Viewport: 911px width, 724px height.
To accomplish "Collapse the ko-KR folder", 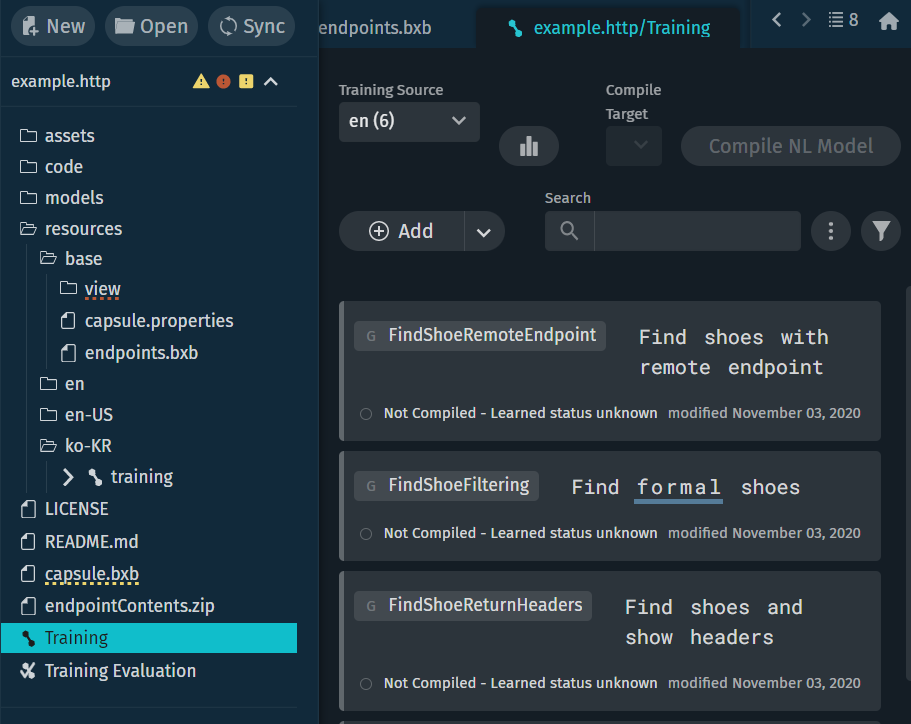I will coord(76,446).
